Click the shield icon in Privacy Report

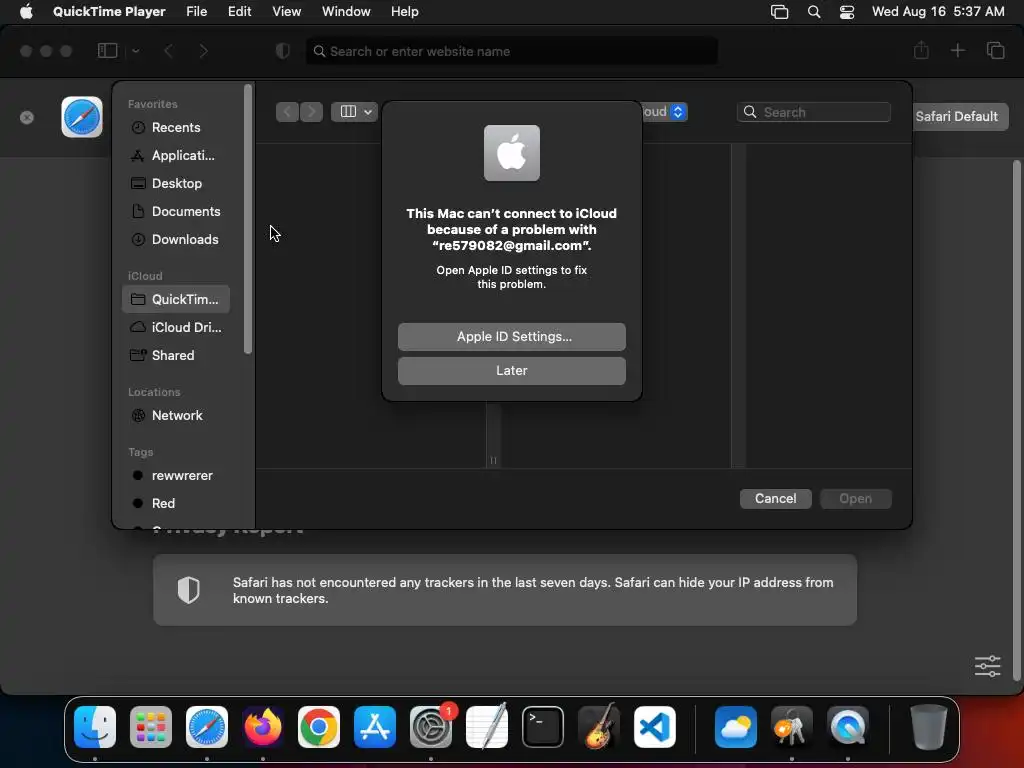[x=189, y=590]
